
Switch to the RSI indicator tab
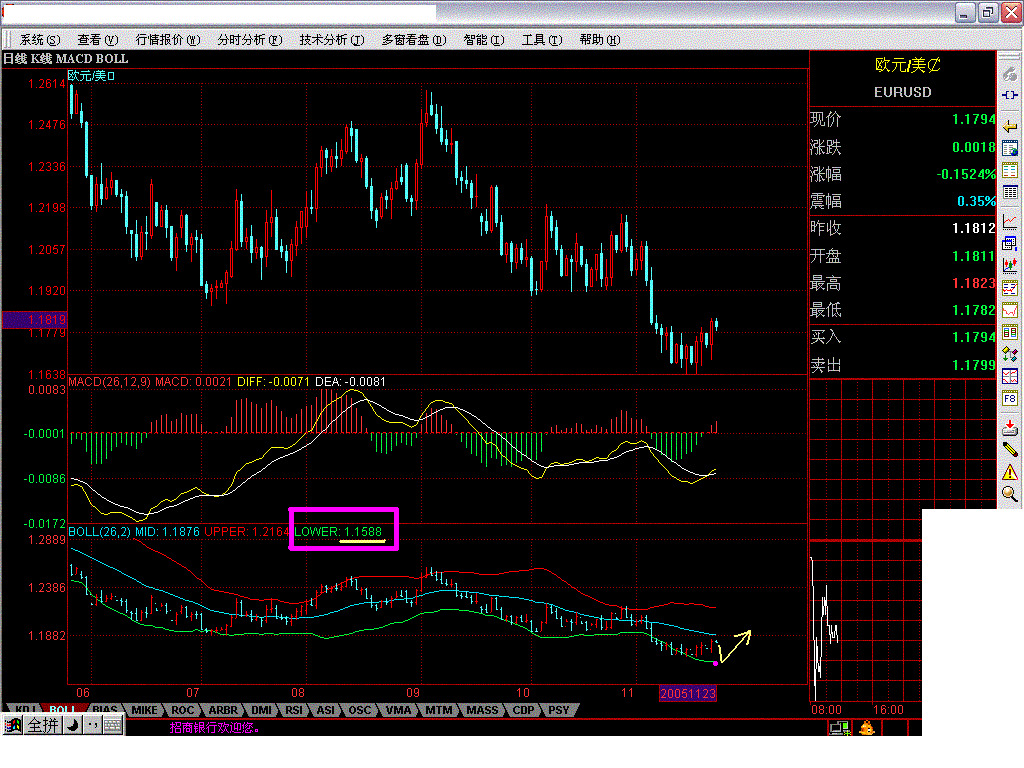(x=294, y=710)
